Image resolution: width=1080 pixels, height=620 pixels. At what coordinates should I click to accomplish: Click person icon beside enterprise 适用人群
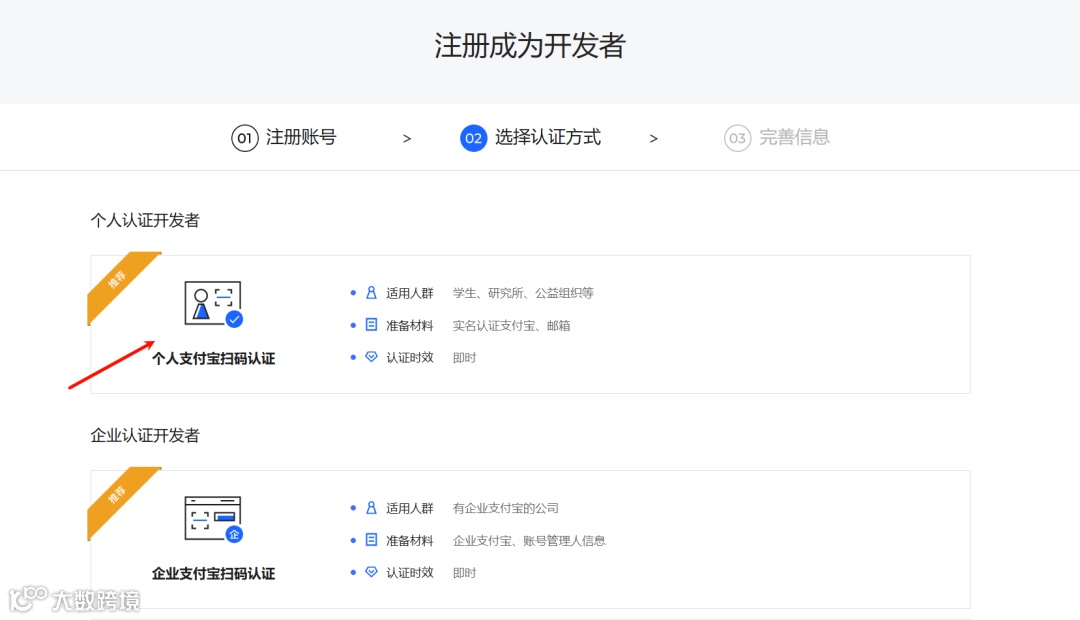[x=371, y=508]
